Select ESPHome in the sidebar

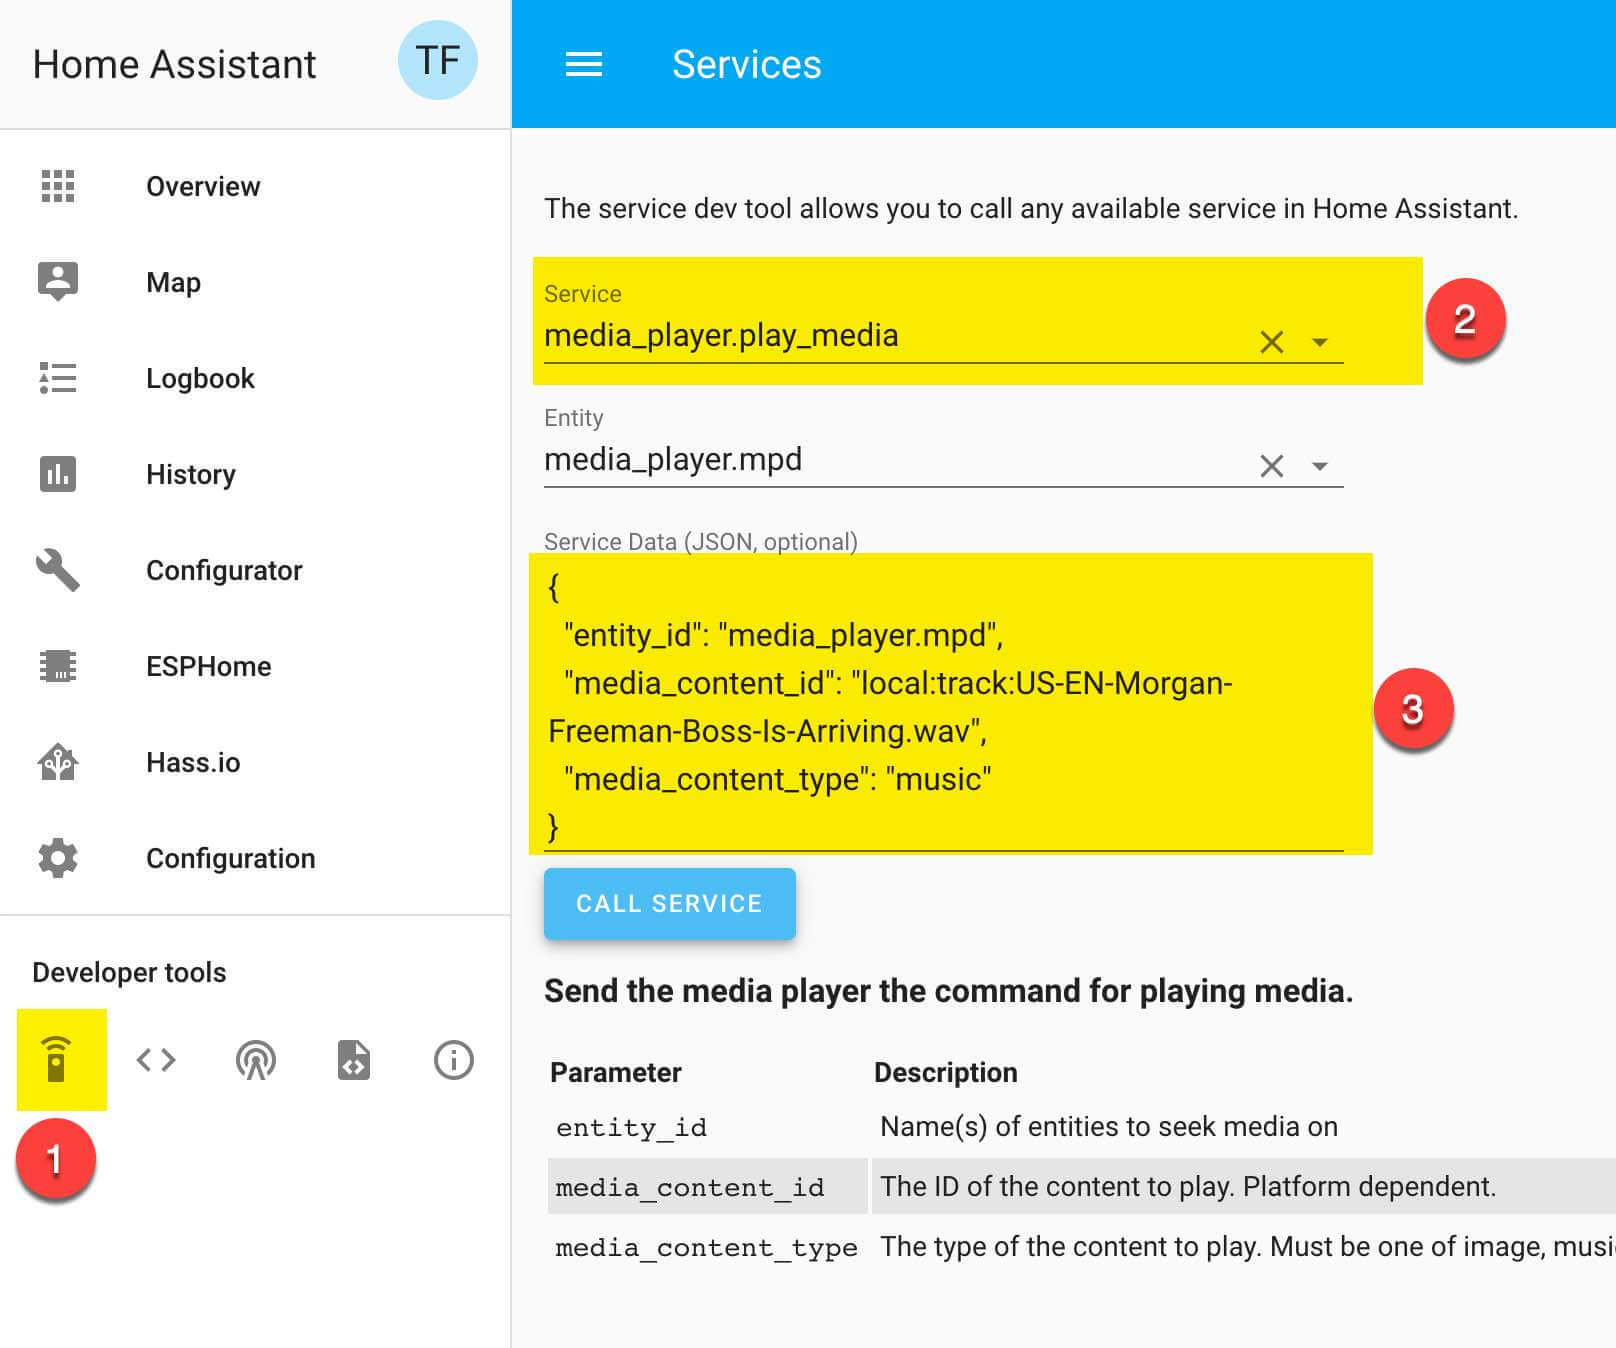[208, 667]
